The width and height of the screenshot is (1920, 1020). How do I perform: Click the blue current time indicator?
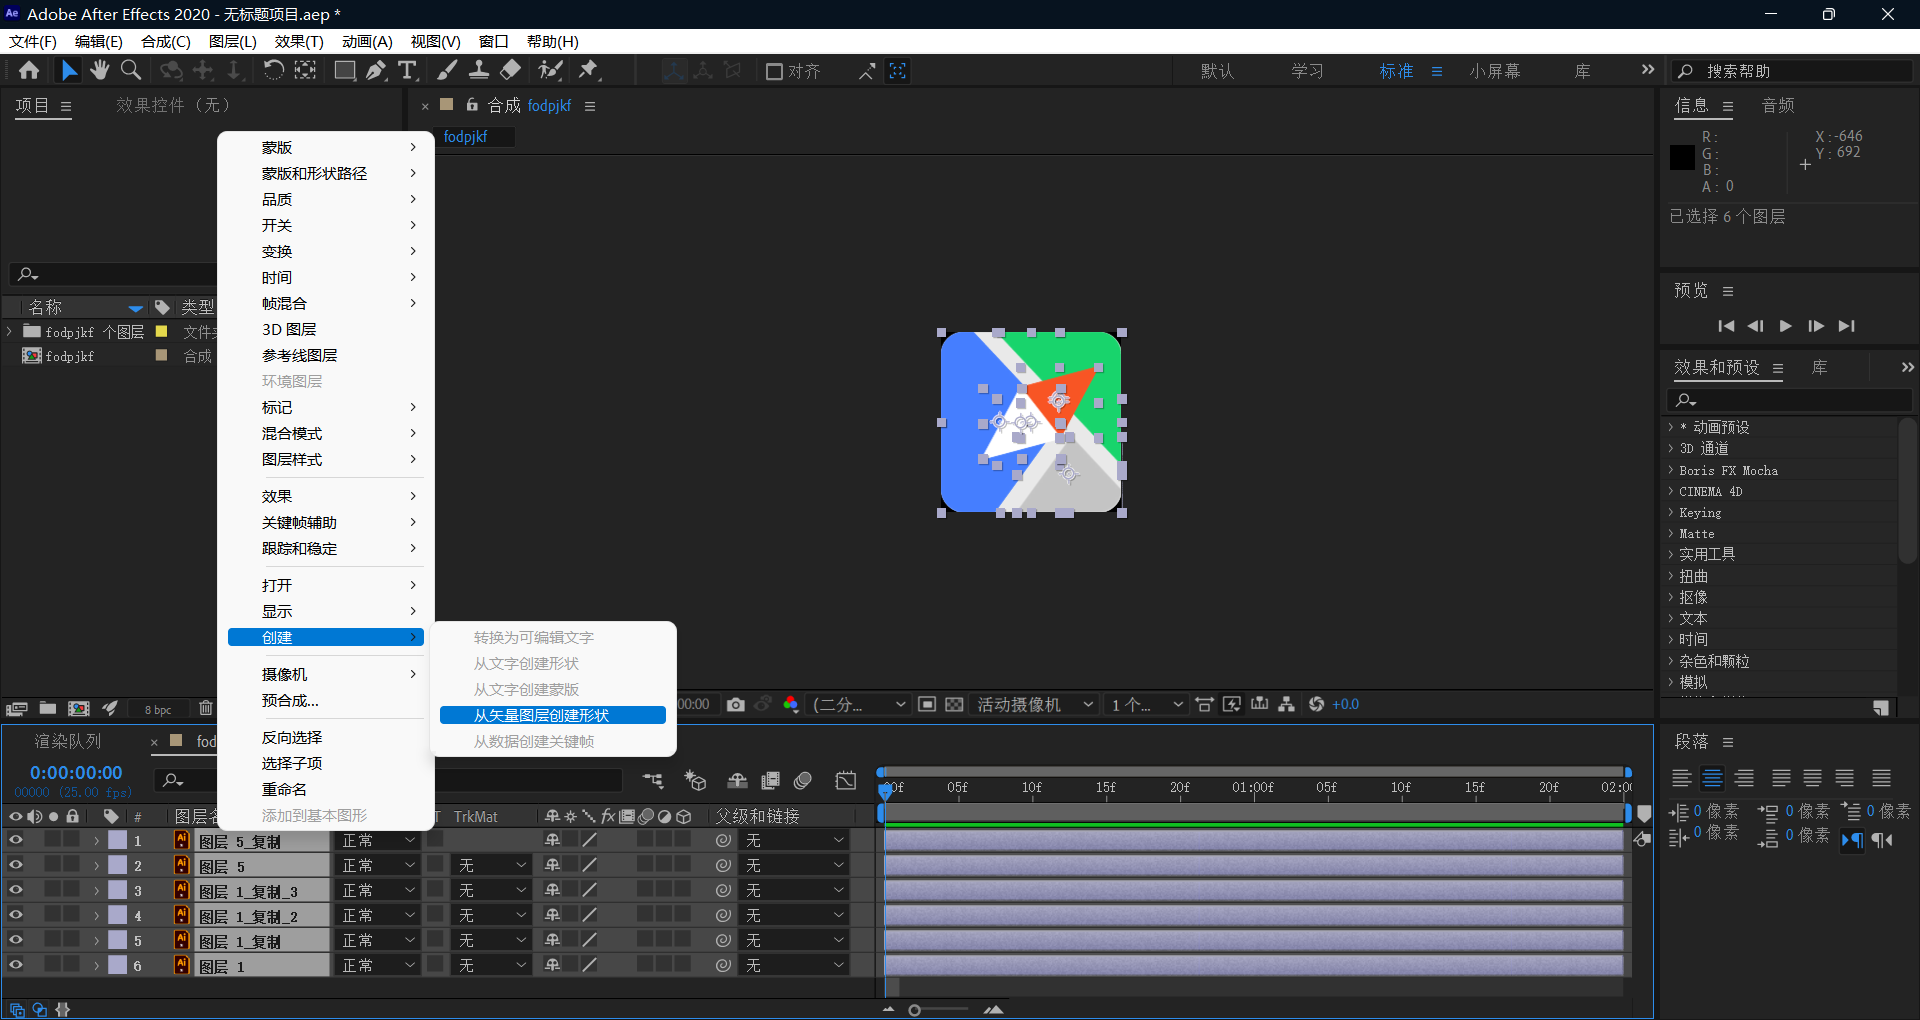(885, 790)
